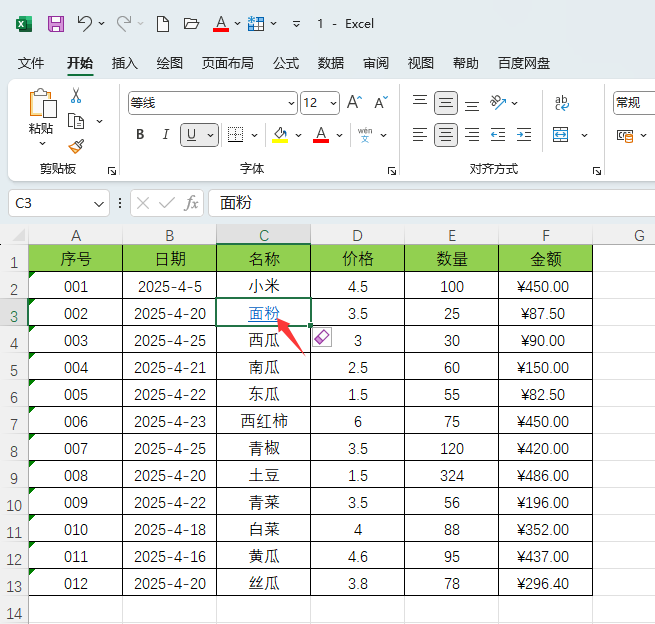Image resolution: width=655 pixels, height=624 pixels.
Task: Click the phonetic guide wén icon
Action: pyautogui.click(x=365, y=135)
